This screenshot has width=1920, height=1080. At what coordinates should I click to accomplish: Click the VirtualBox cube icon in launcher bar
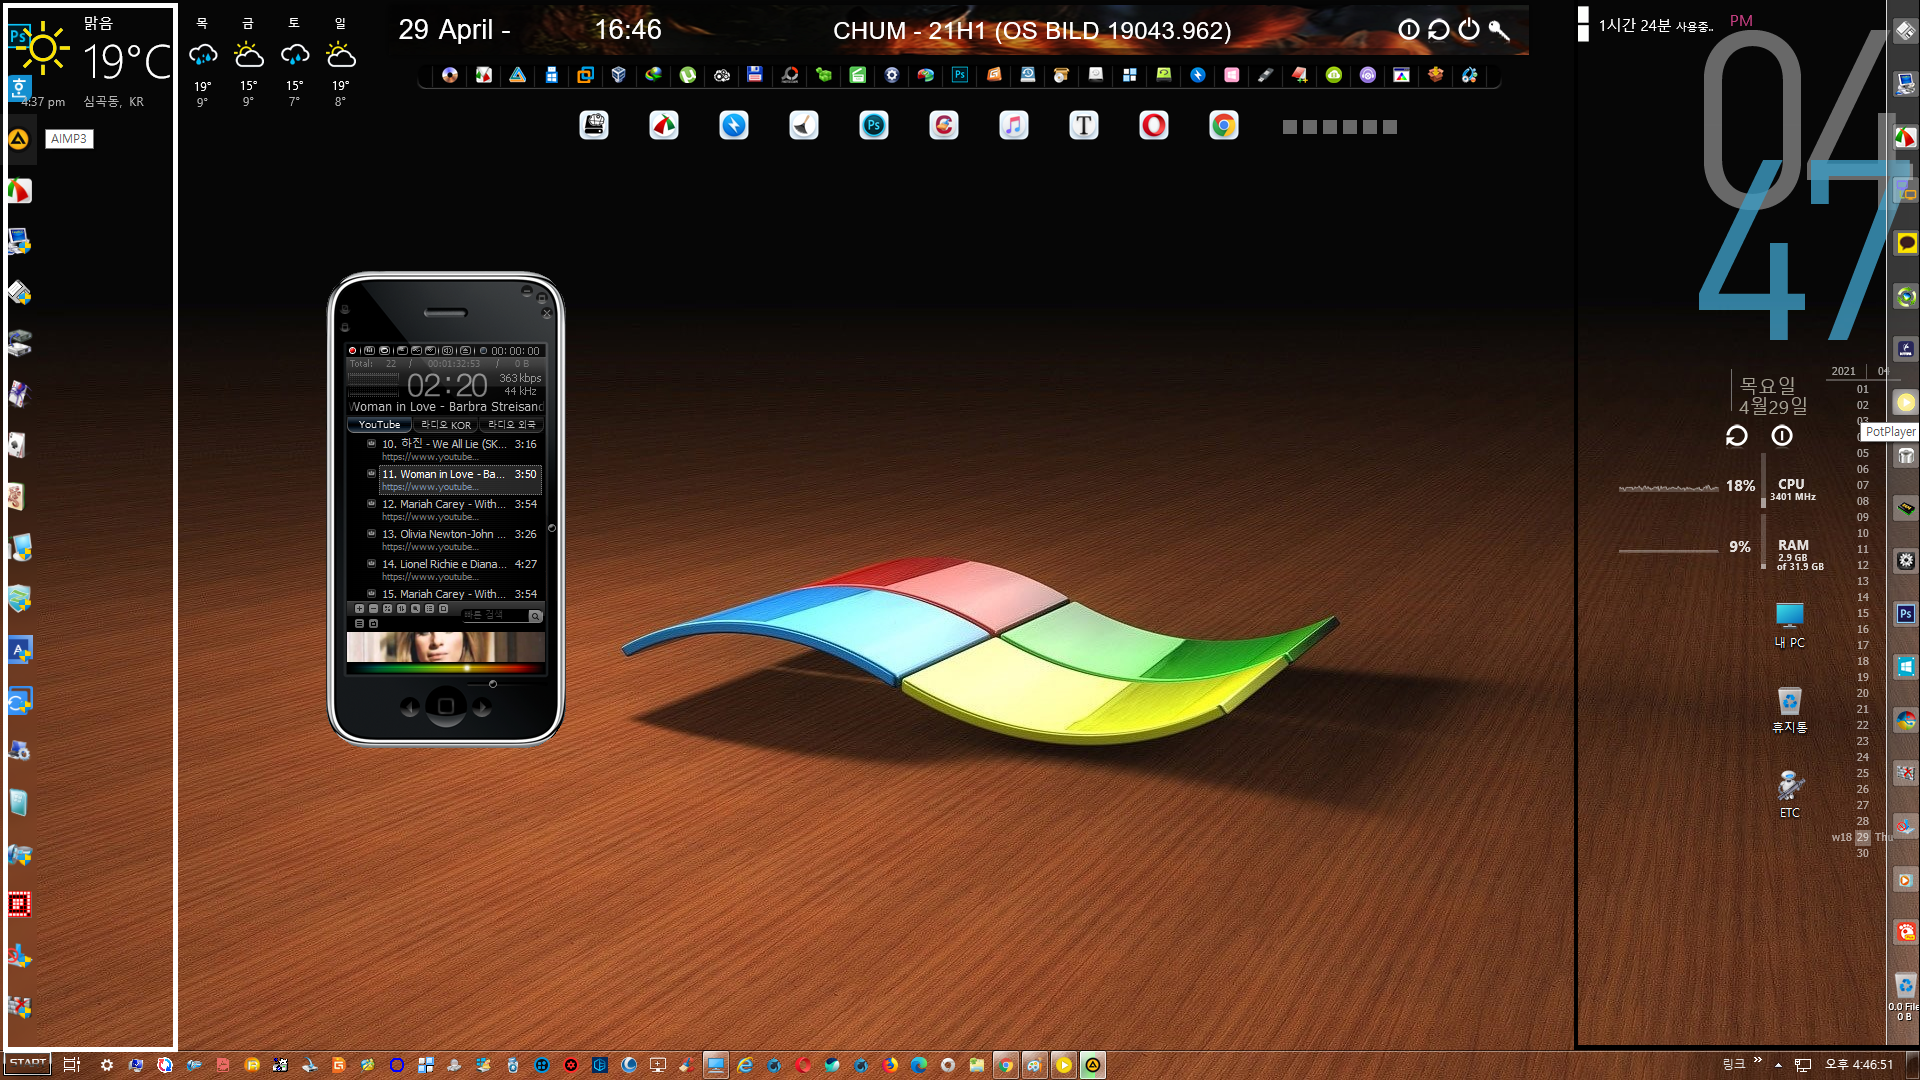coord(619,75)
